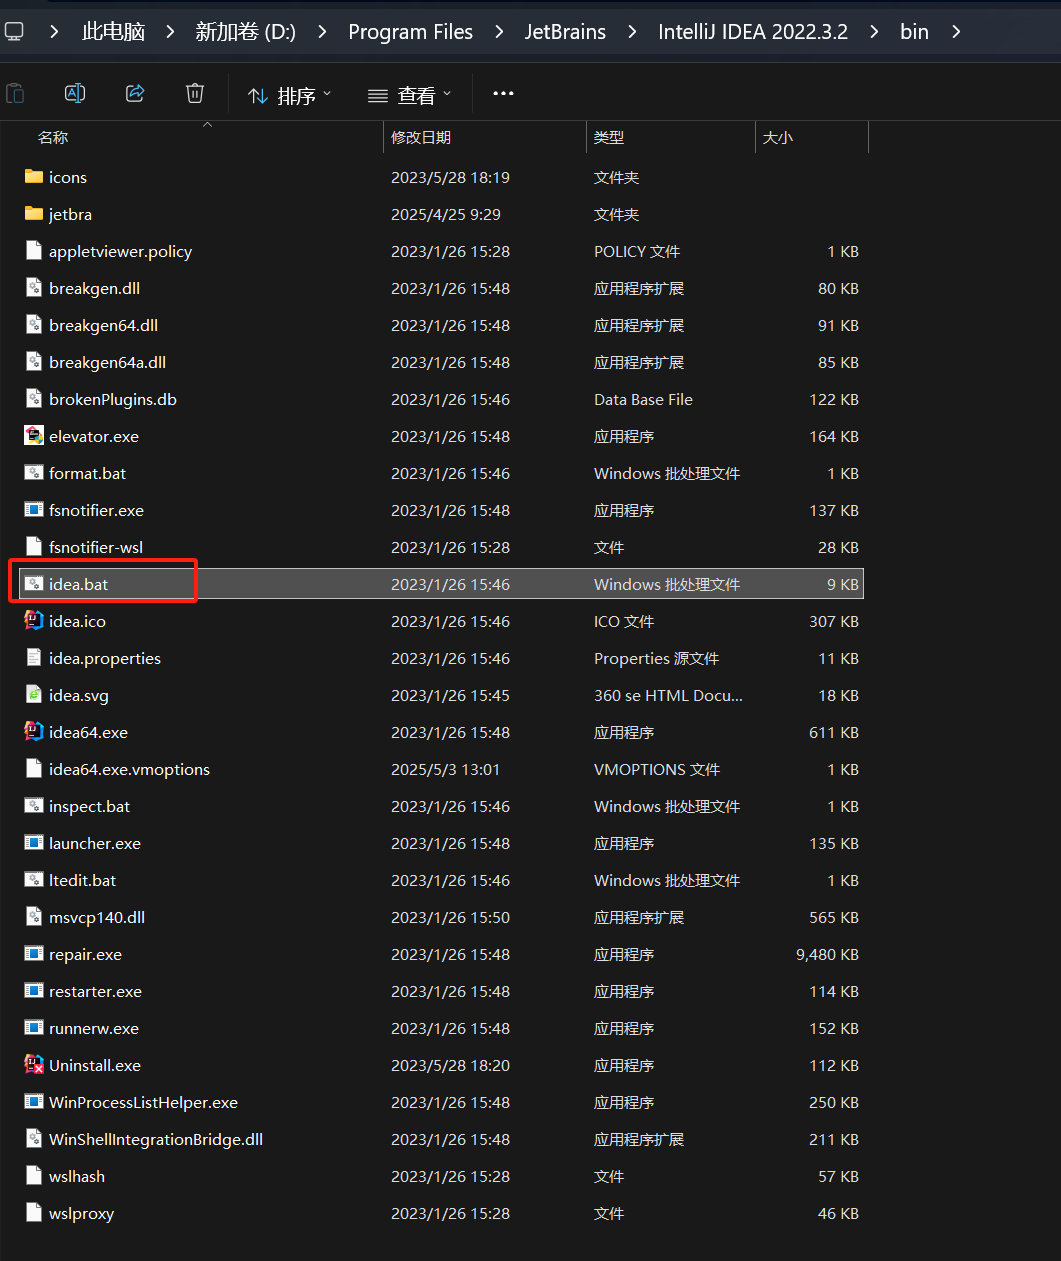Open the 排序 sort dropdown
The height and width of the screenshot is (1261, 1061).
(289, 95)
